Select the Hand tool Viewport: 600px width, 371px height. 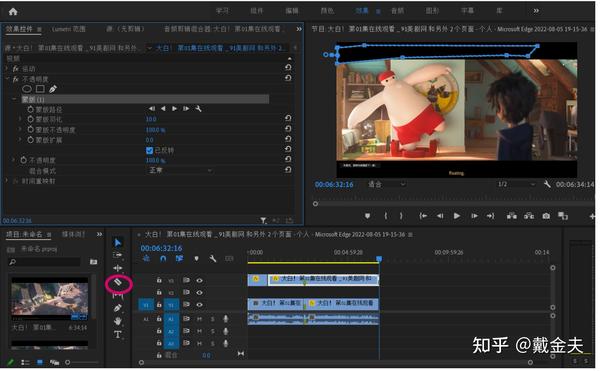point(118,321)
